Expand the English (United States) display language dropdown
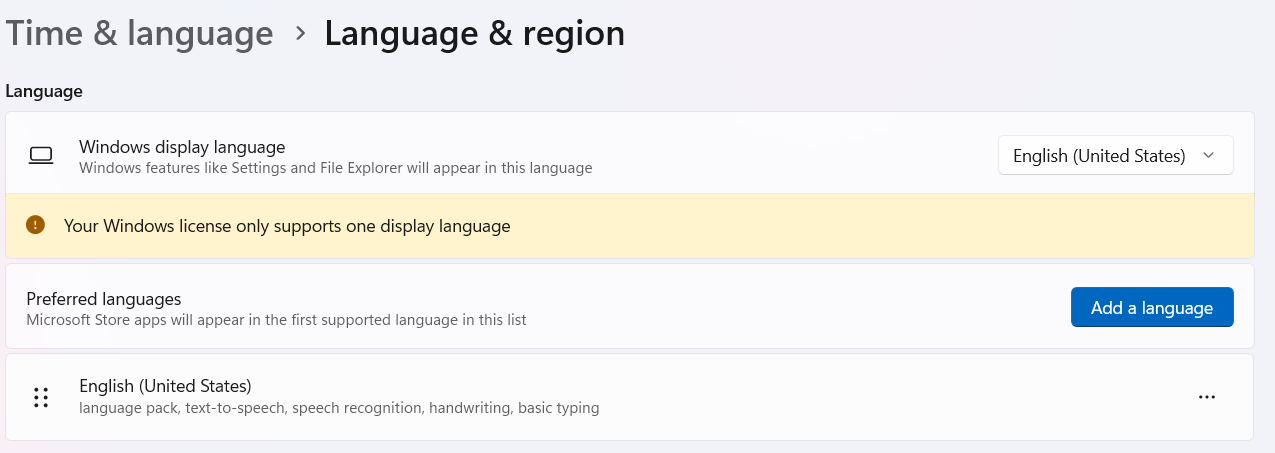This screenshot has width=1275, height=453. 1114,156
